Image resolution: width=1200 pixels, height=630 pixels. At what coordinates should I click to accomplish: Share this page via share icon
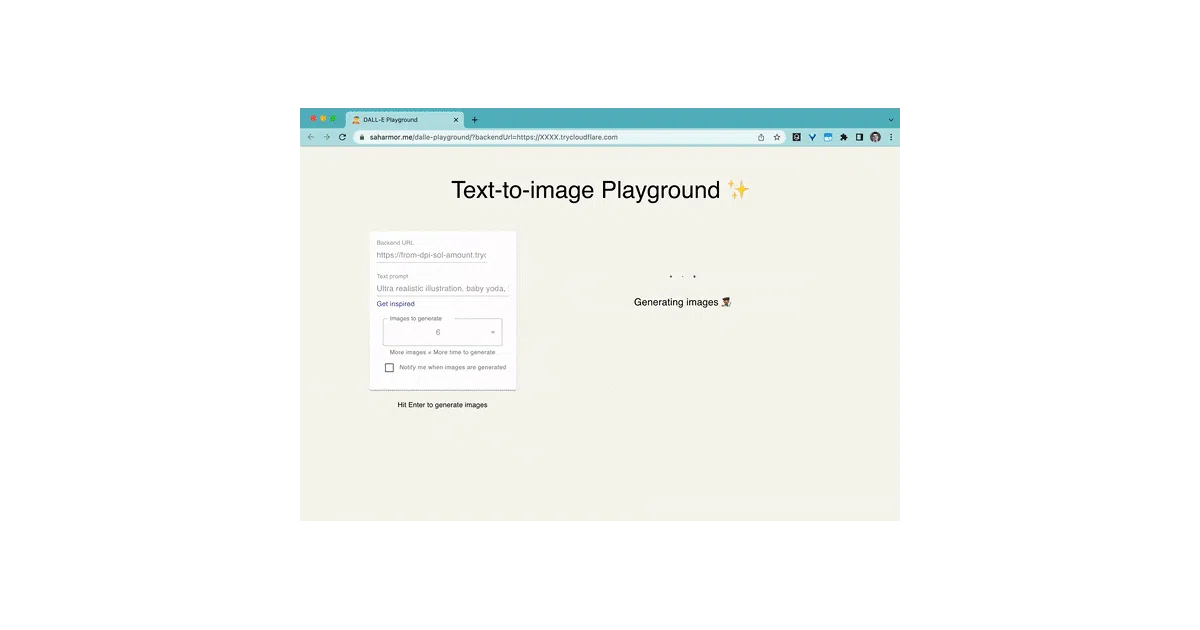[761, 137]
